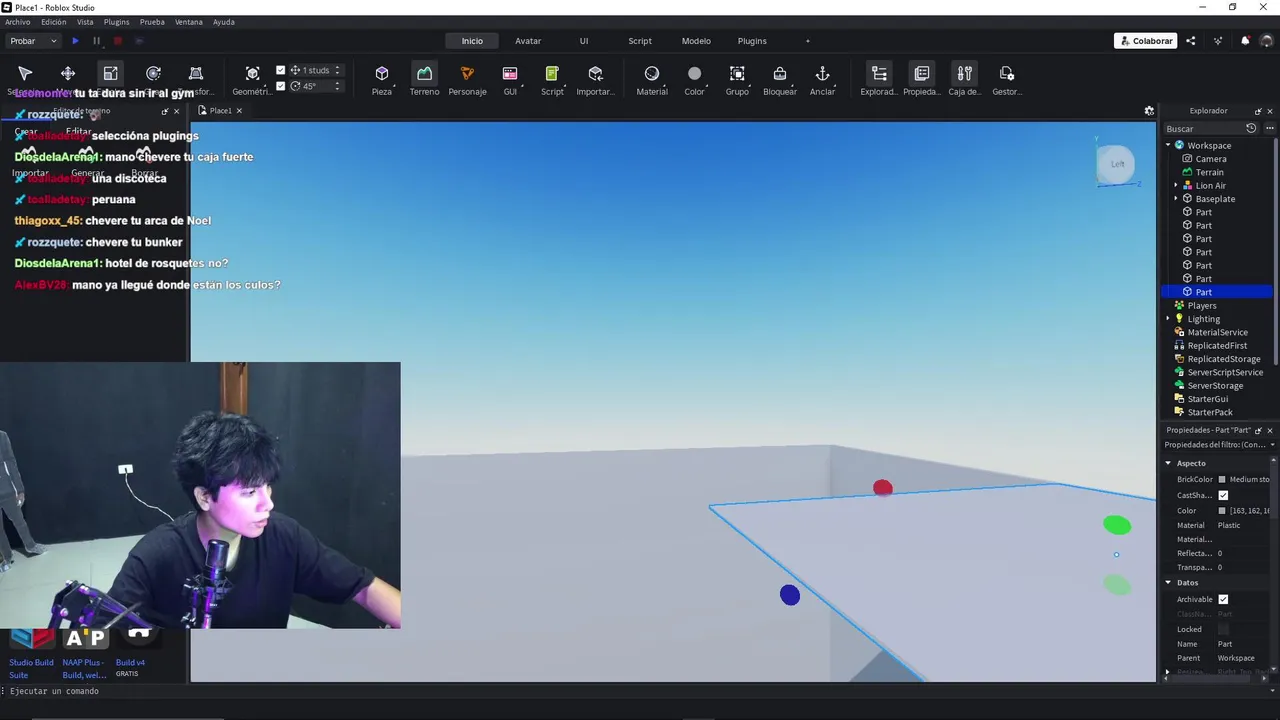1280x720 pixels.
Task: Click the Grupo group tool
Action: click(x=737, y=79)
